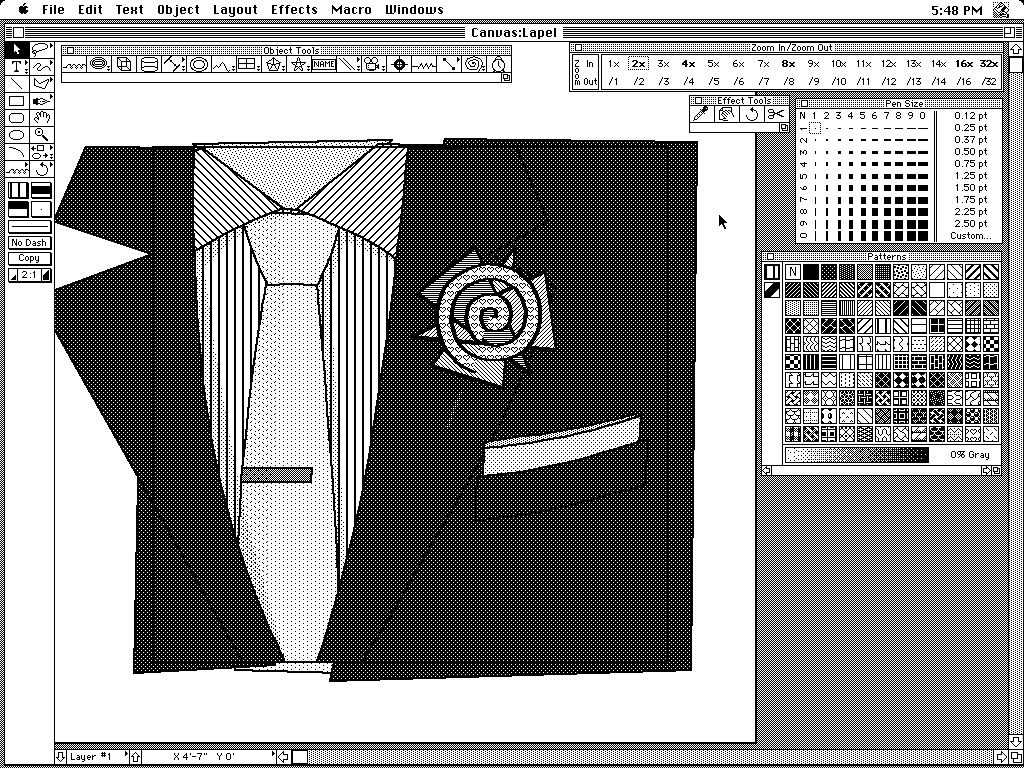Viewport: 1024px width, 768px height.
Task: Open the Layout menu
Action: pos(235,10)
